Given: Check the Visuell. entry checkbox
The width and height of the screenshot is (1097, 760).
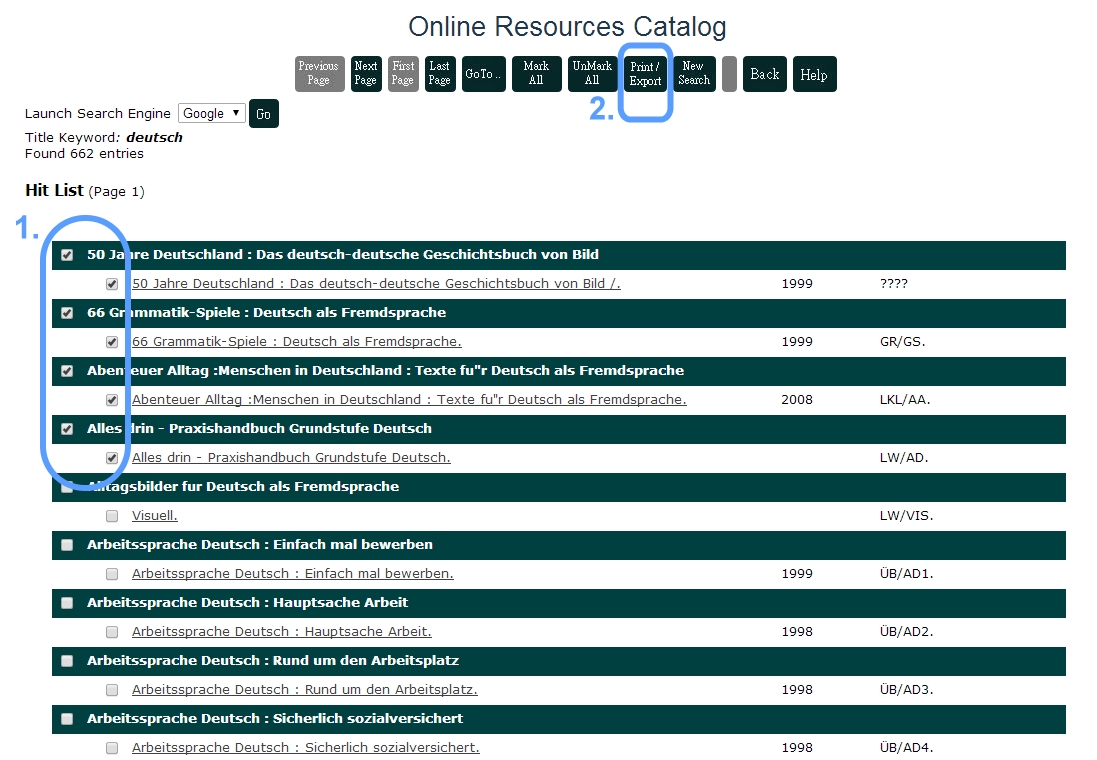Looking at the screenshot, I should tap(112, 516).
